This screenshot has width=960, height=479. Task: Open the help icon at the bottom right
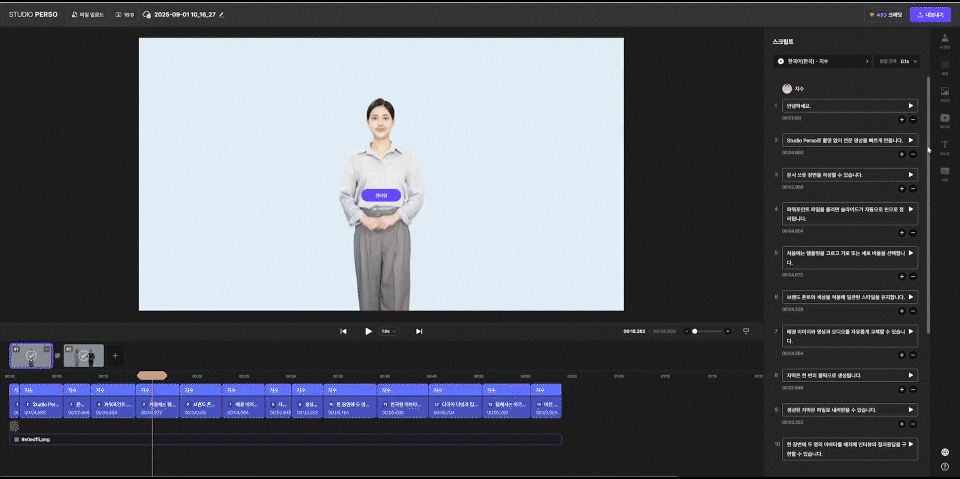click(x=945, y=466)
